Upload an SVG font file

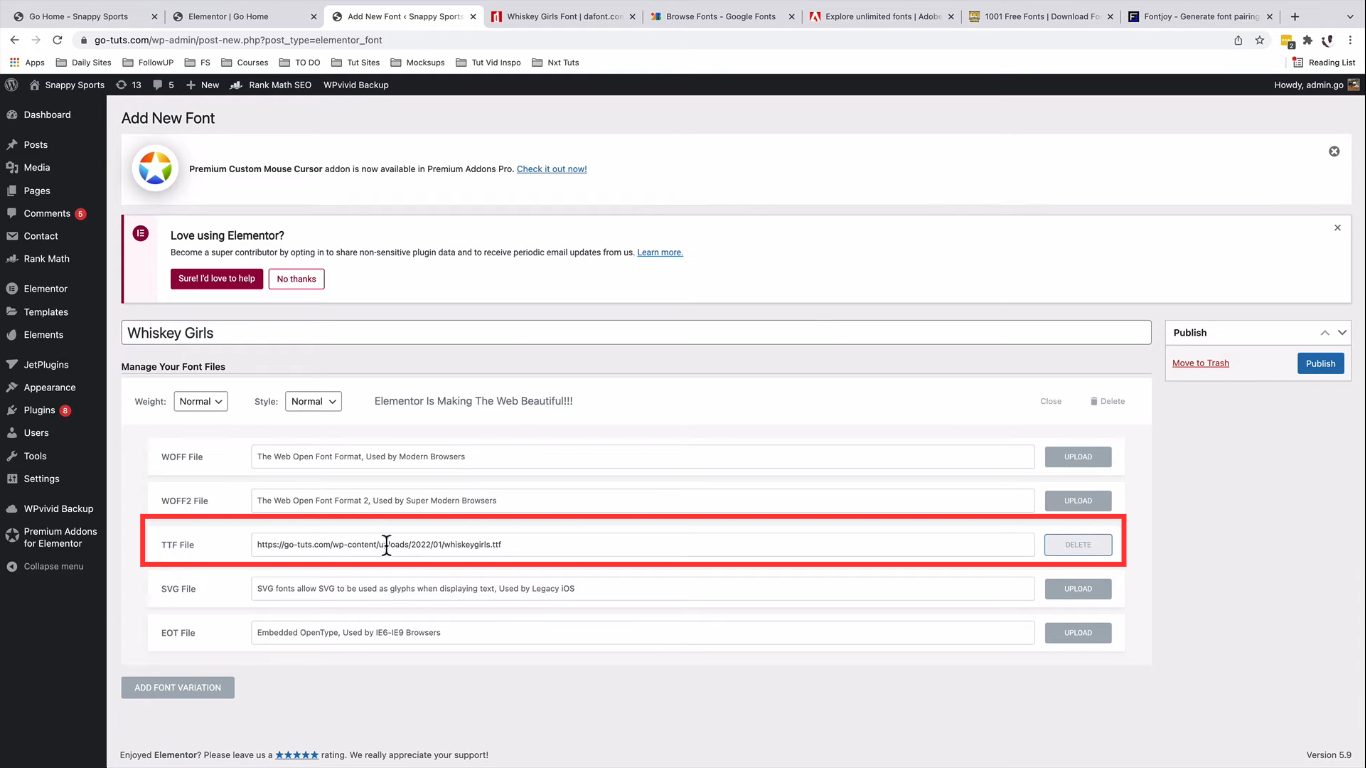(1078, 589)
